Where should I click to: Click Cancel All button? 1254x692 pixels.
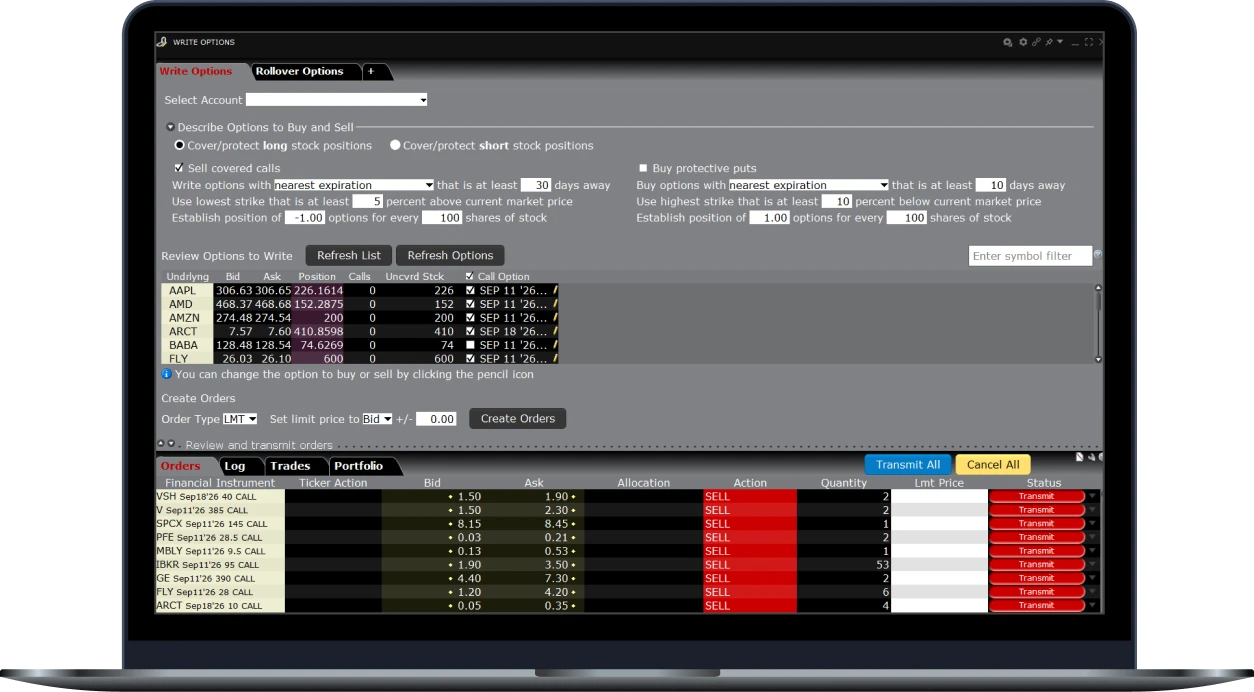(x=993, y=464)
